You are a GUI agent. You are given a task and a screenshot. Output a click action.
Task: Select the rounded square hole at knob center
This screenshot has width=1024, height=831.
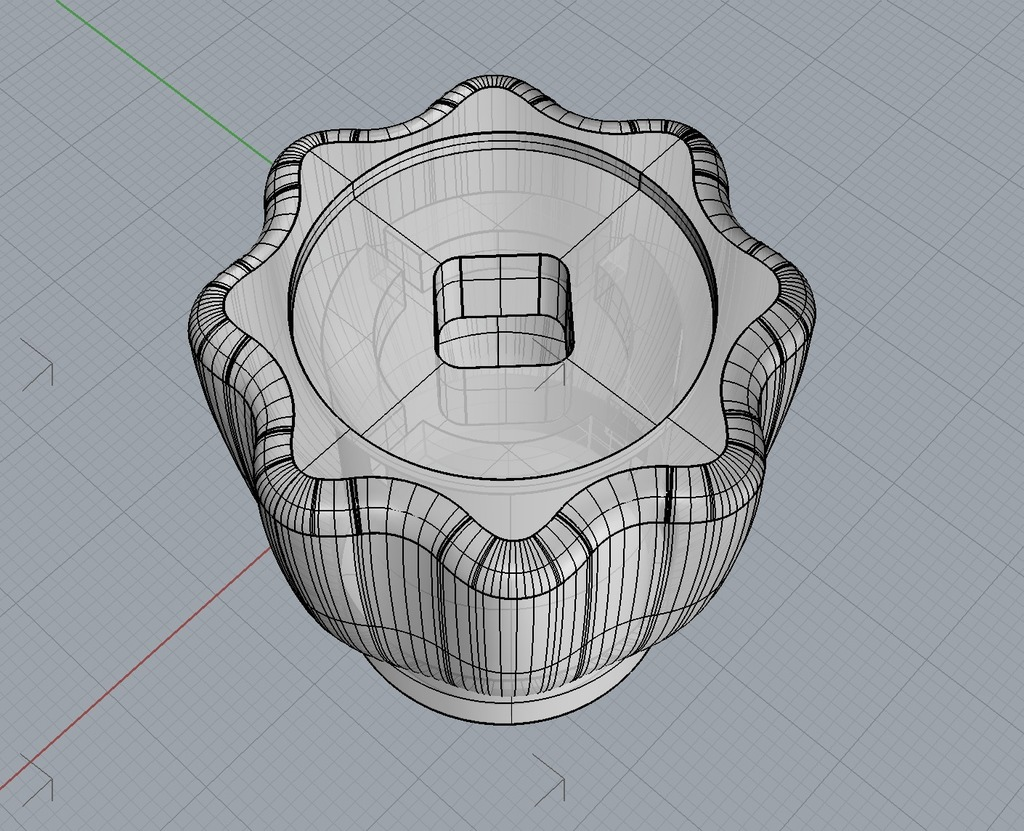504,310
